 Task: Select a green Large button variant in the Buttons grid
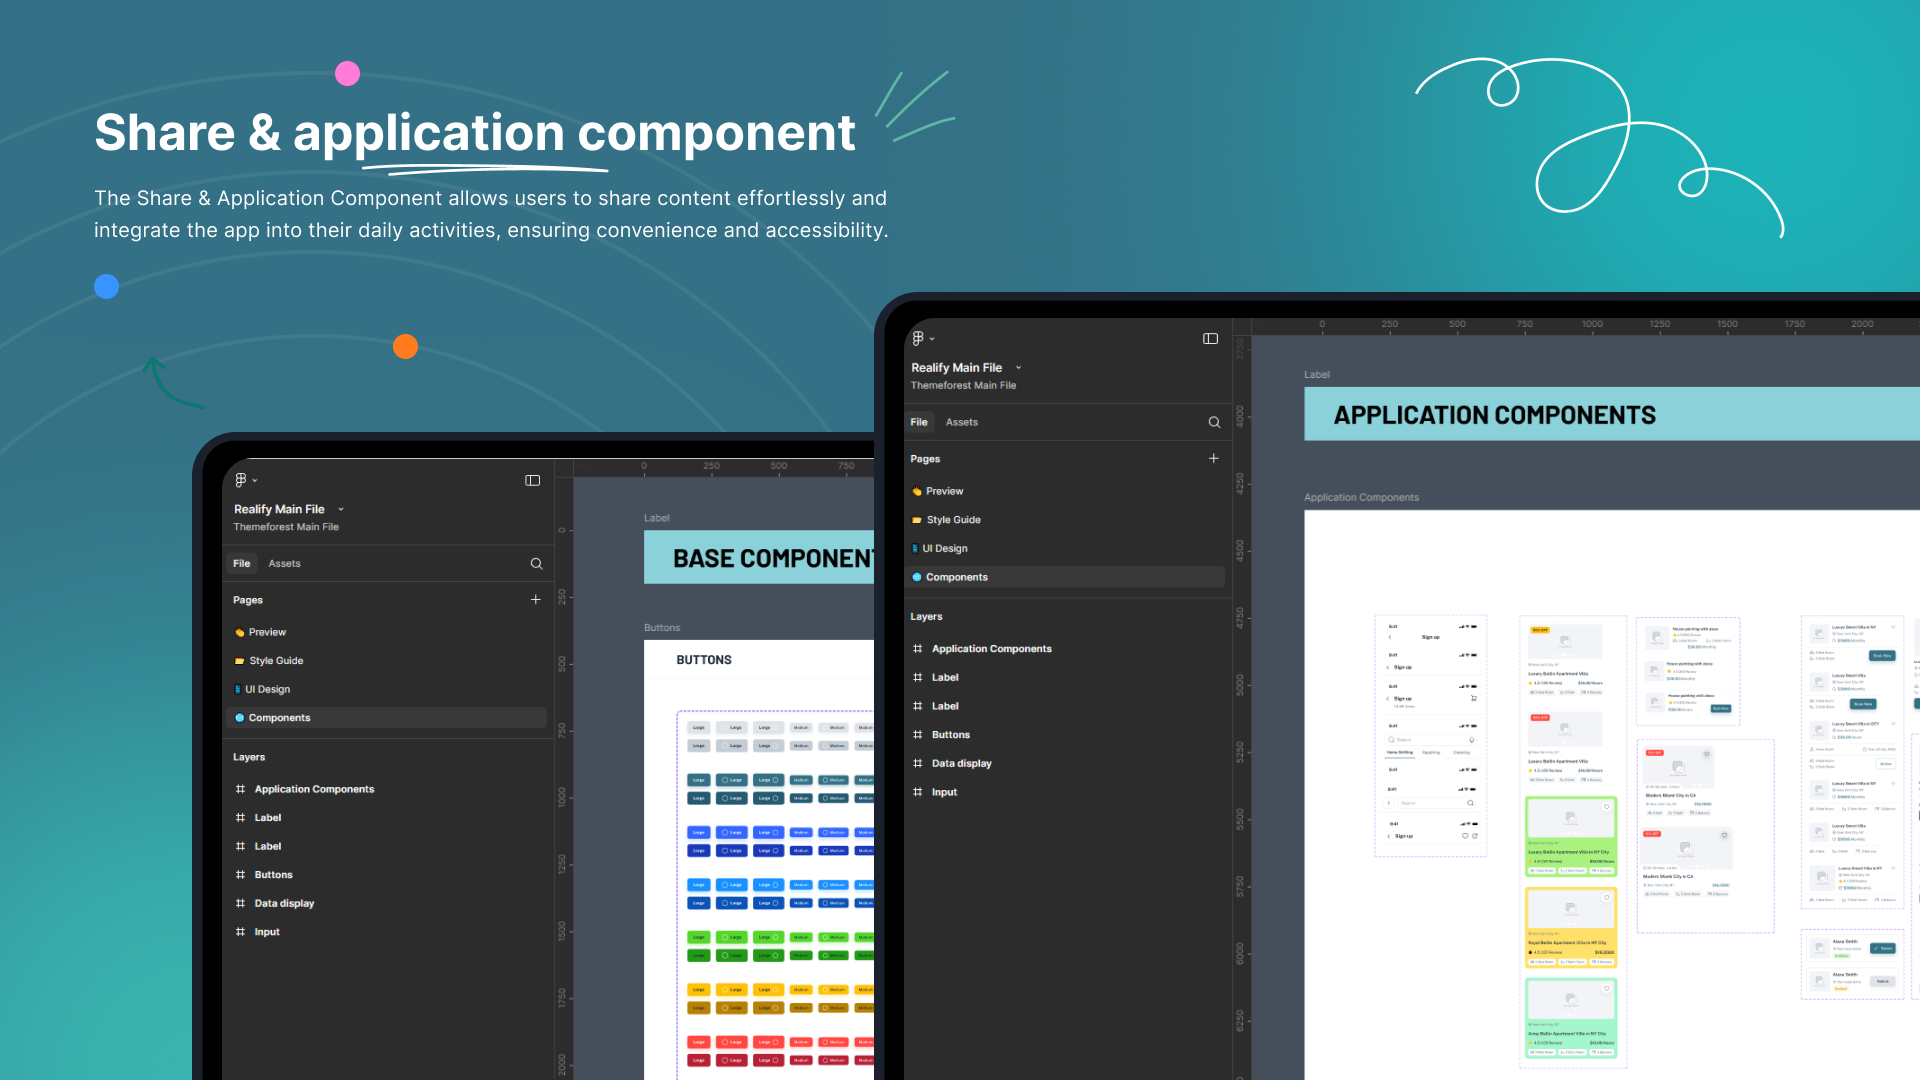point(699,937)
